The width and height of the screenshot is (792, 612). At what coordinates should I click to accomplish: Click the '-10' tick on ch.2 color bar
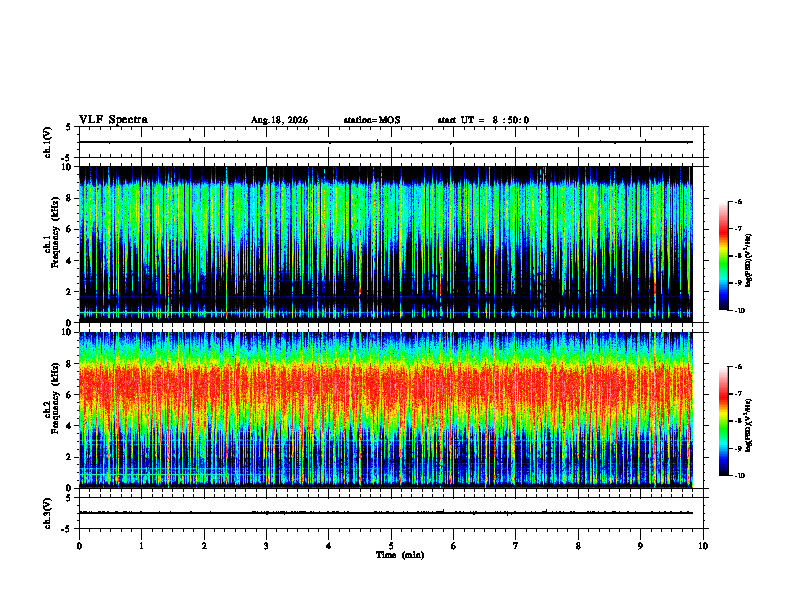coord(739,476)
